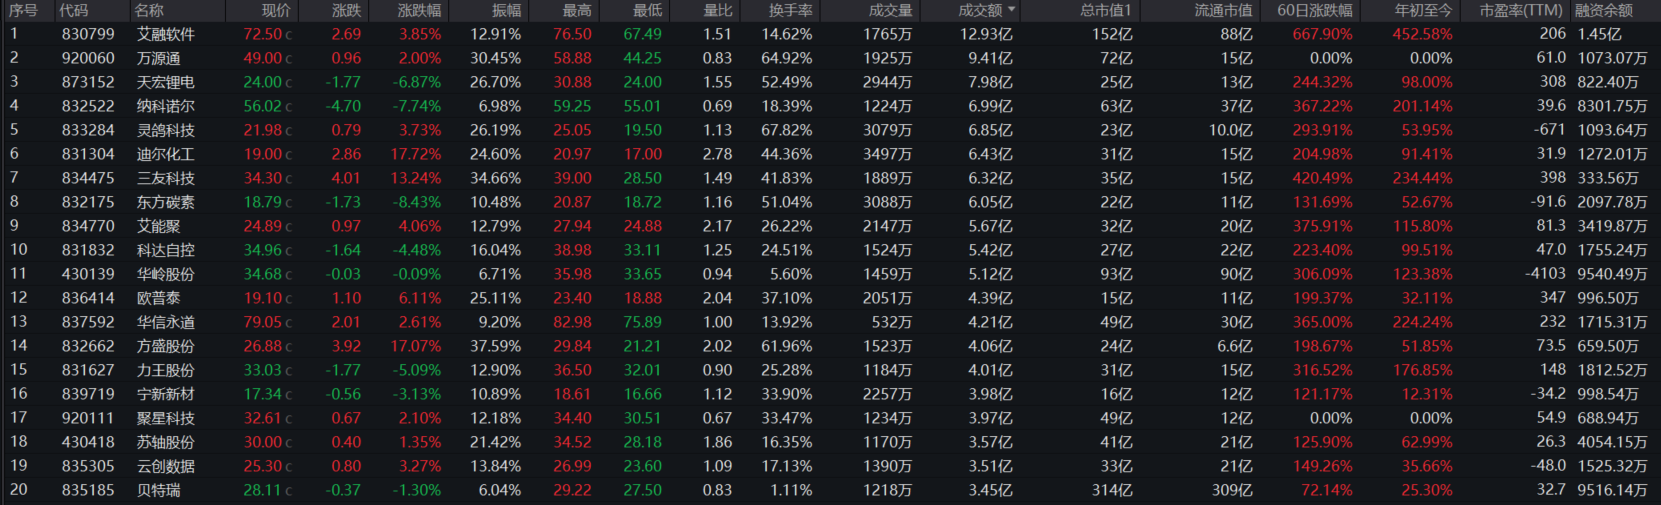Click the 年初至今 column header
The image size is (1661, 505).
point(1423,10)
